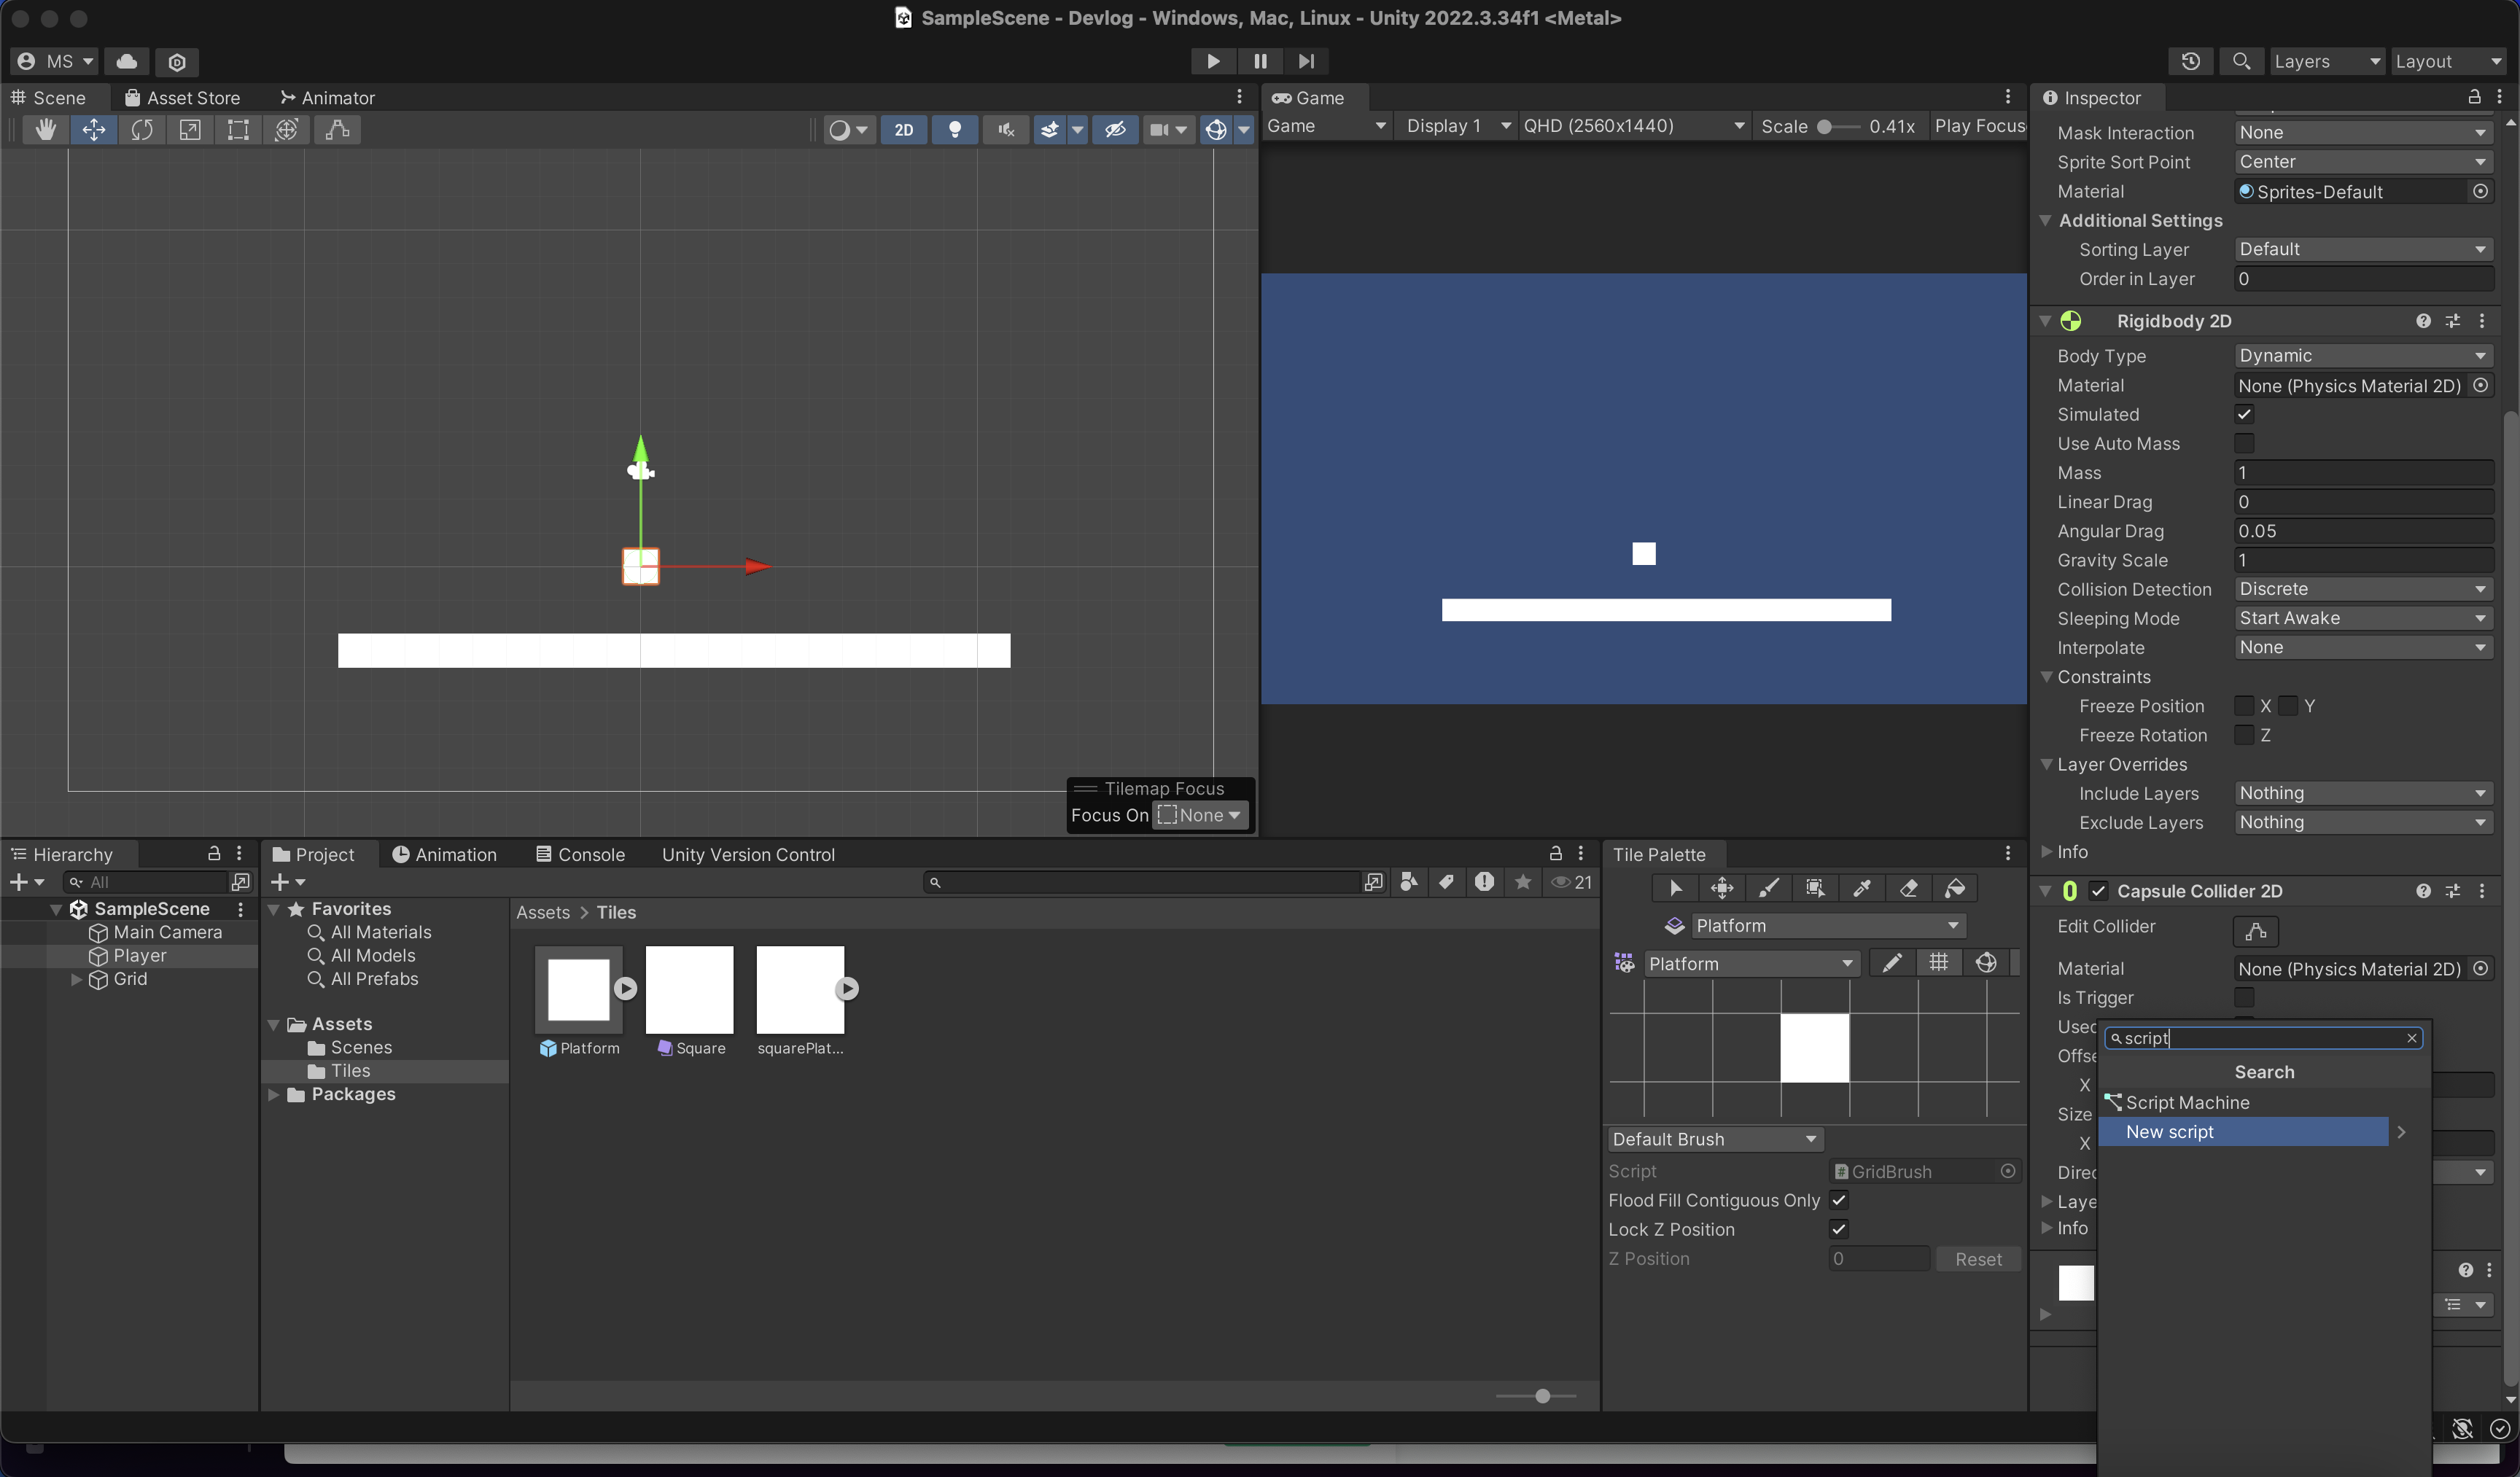Screen dimensions: 2520x1477
Task: Open the Animator tab
Action: (x=328, y=98)
